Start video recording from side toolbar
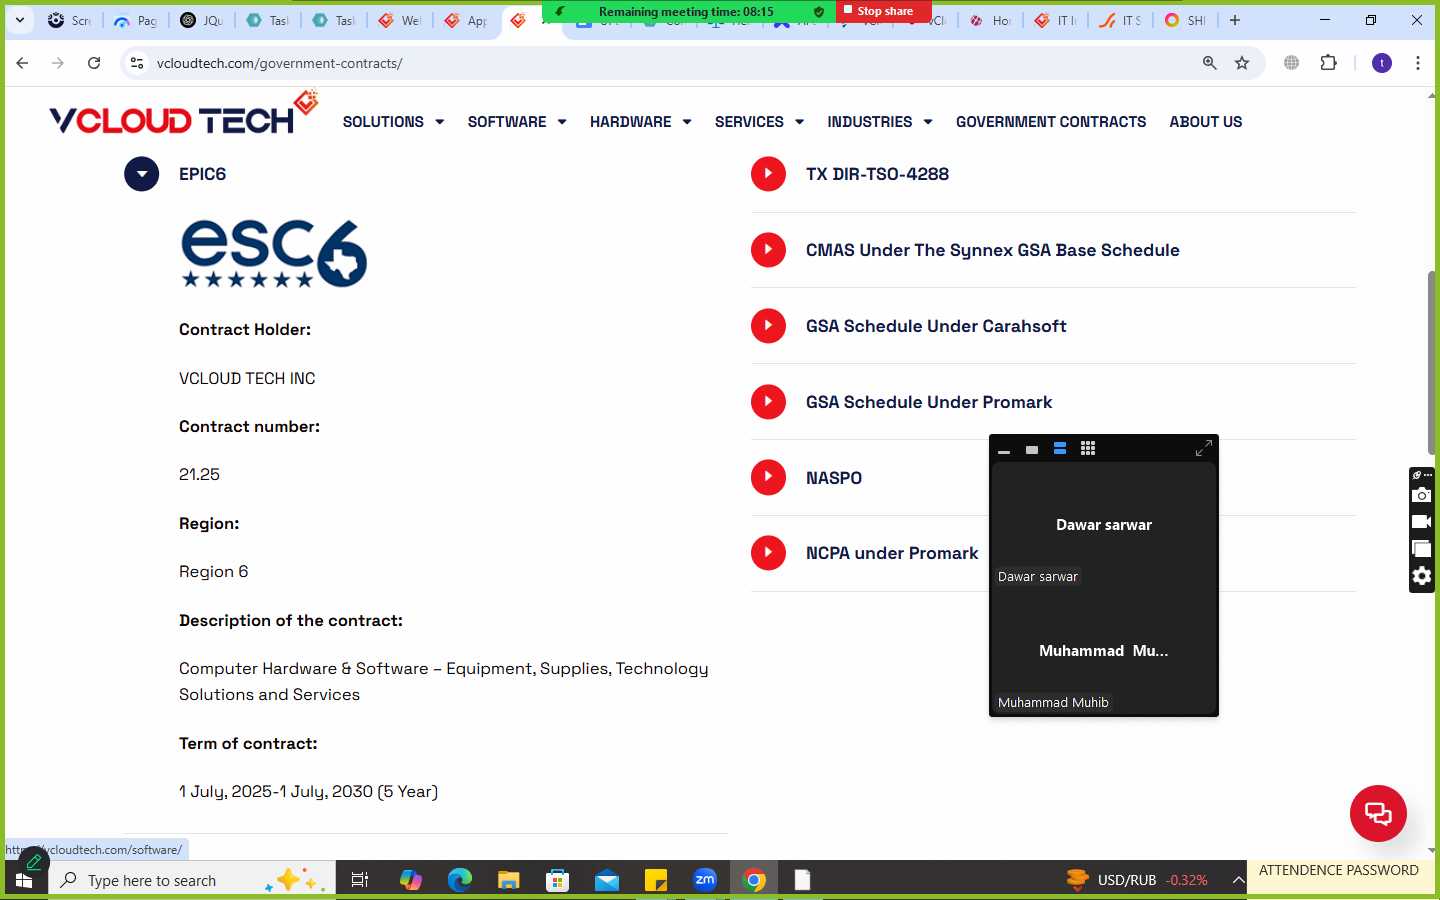The width and height of the screenshot is (1440, 900). (1422, 522)
